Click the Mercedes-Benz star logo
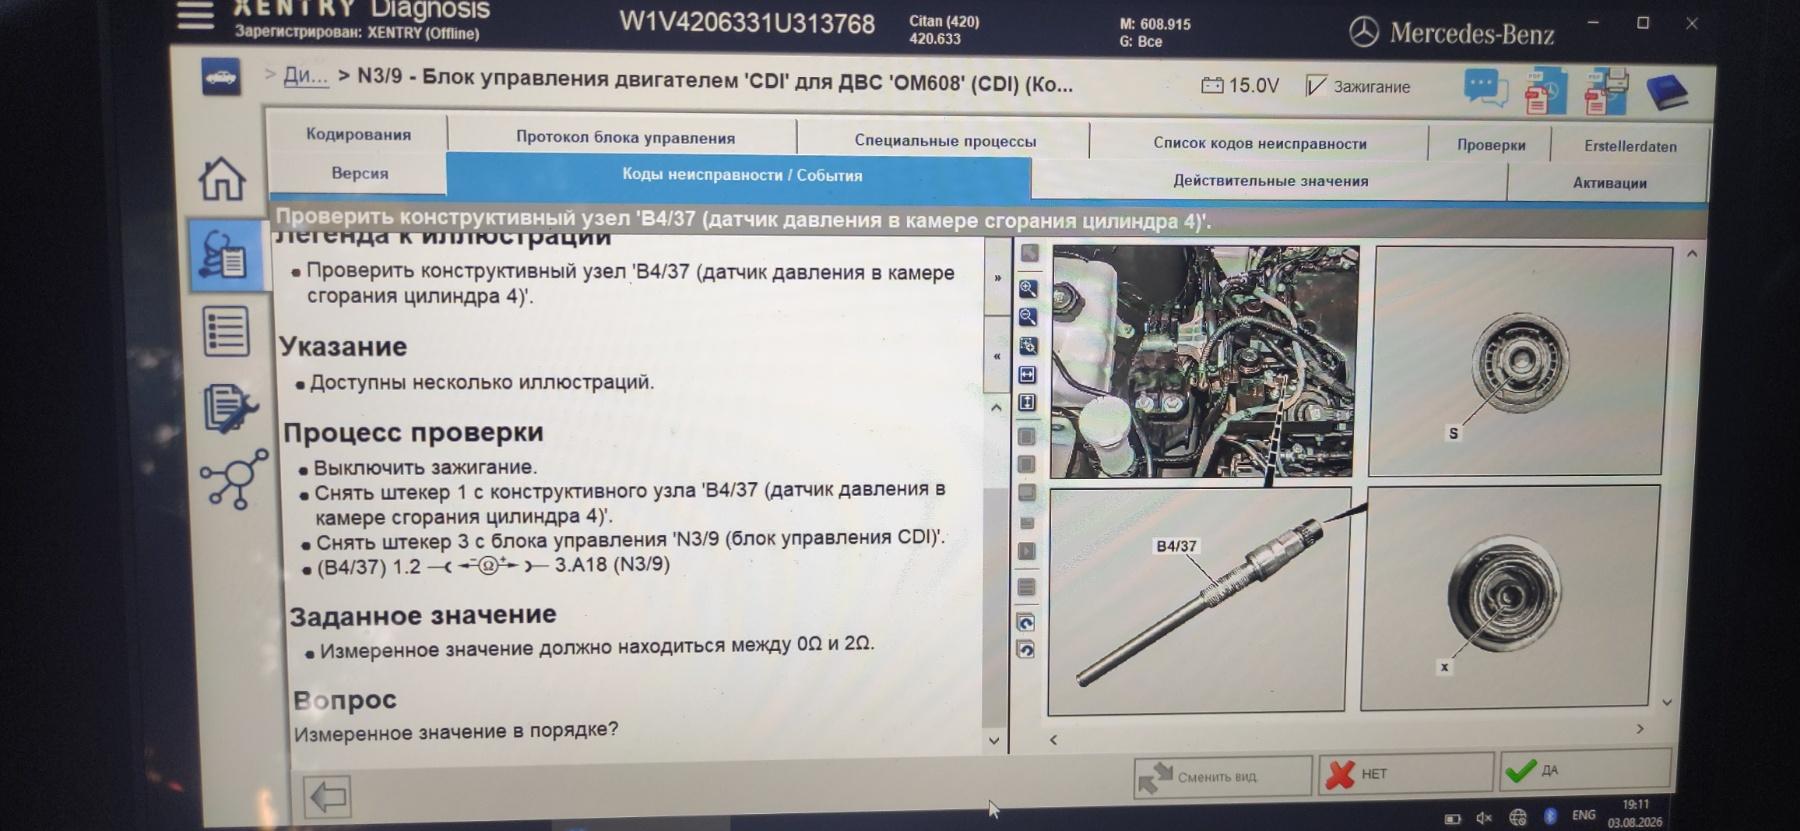The width and height of the screenshot is (1800, 831). (1363, 32)
